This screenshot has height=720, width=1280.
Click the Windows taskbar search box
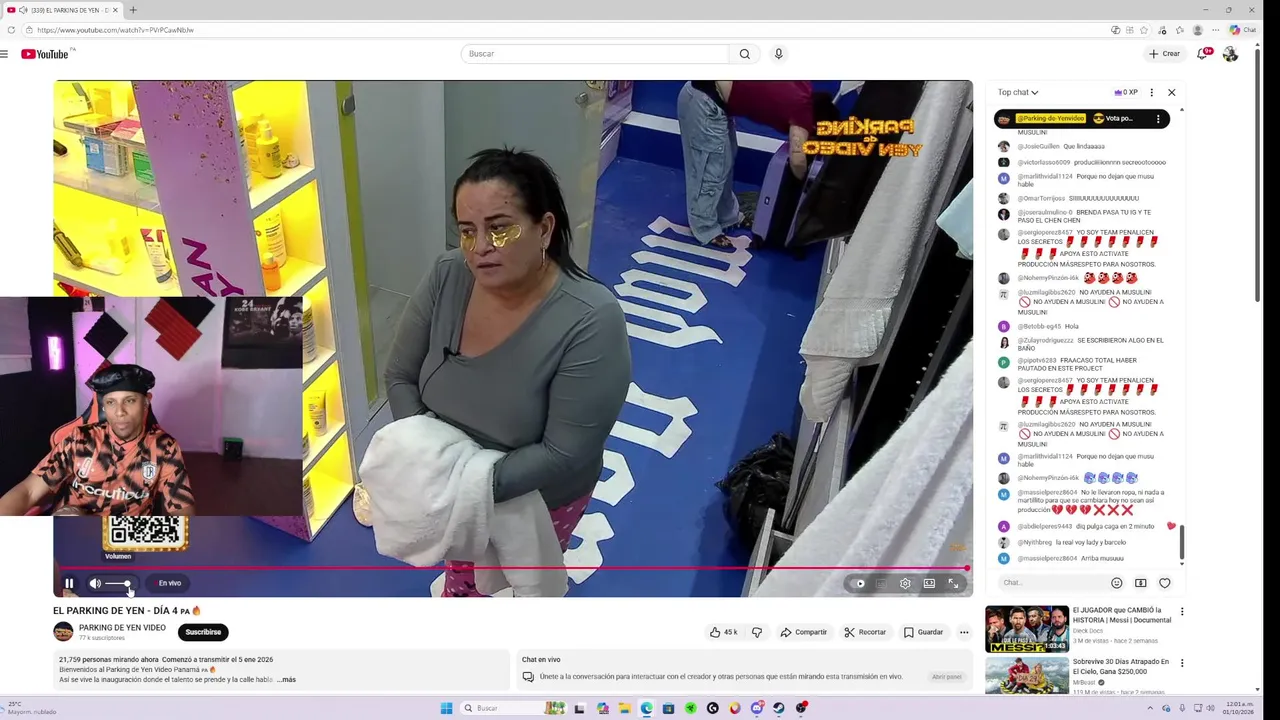513,708
